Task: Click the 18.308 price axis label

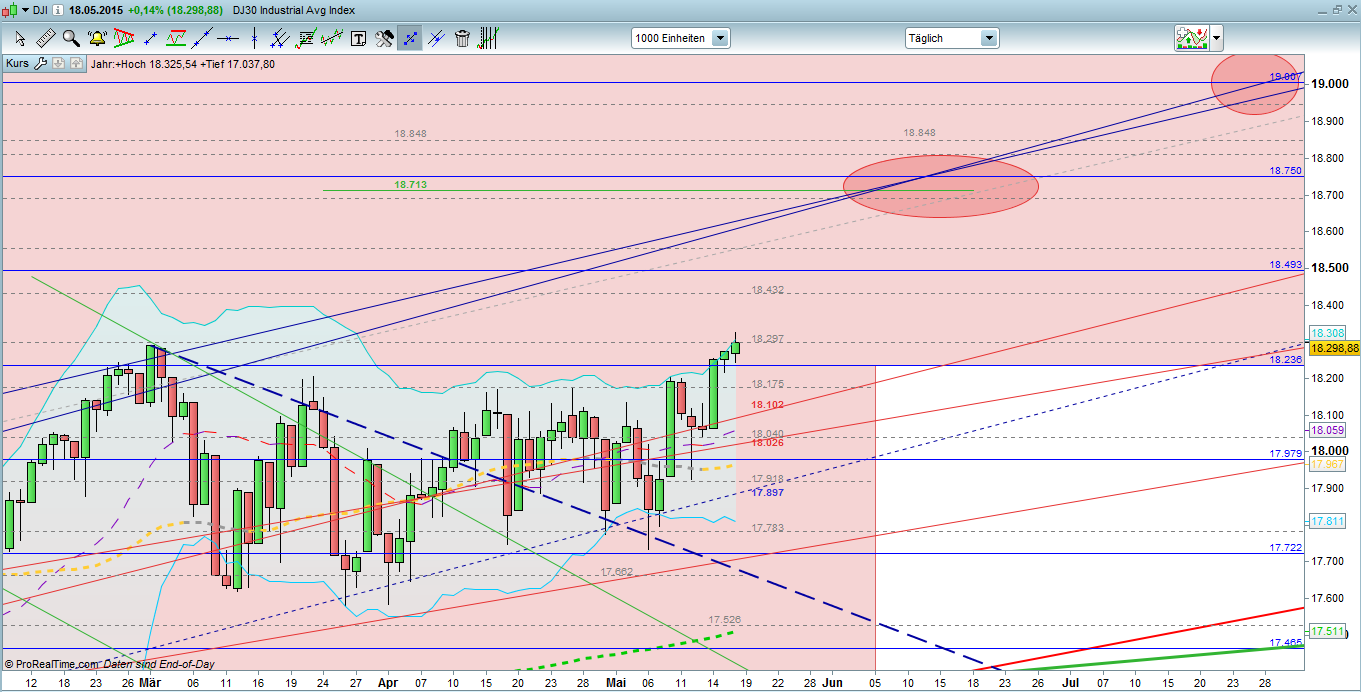Action: click(x=1328, y=333)
